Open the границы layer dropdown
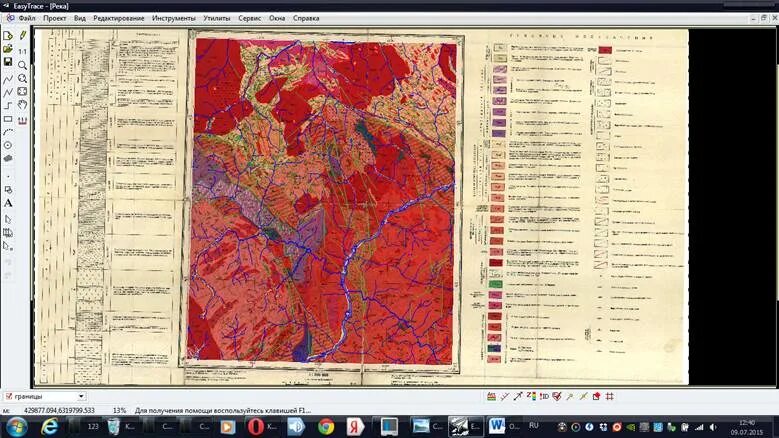Screen dimensions: 779x438 80,396
